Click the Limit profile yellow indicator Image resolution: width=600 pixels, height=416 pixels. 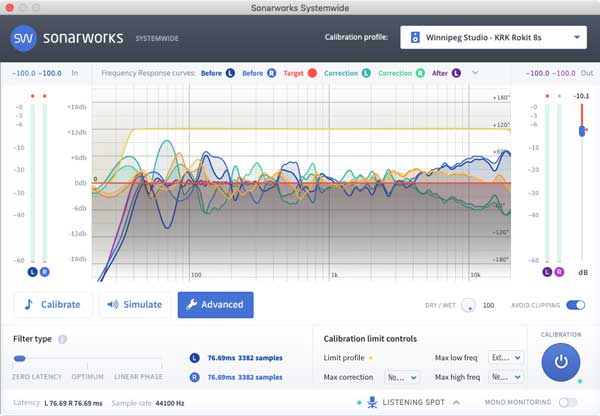tap(370, 358)
